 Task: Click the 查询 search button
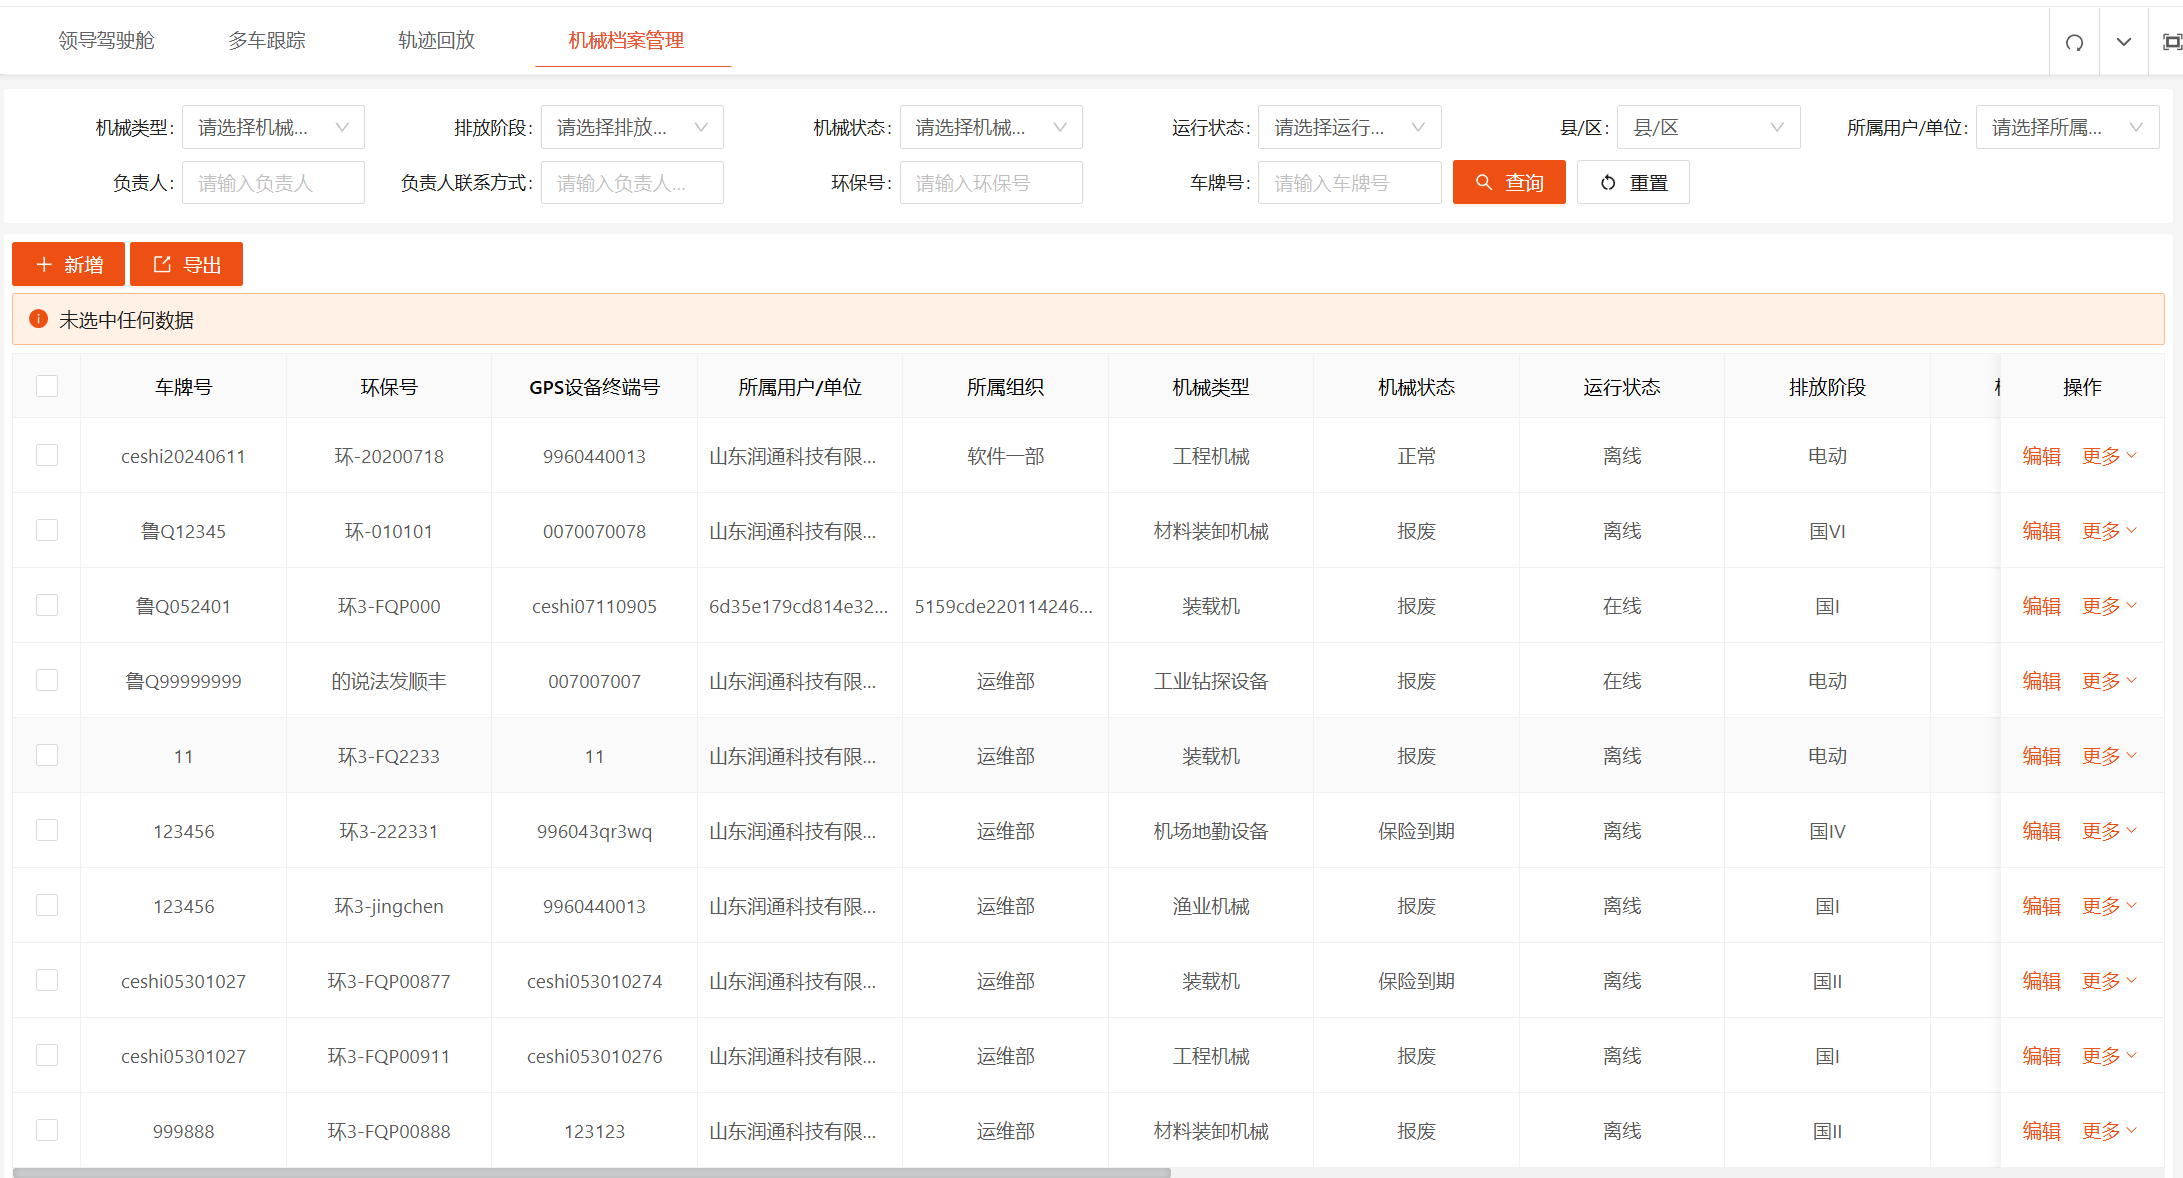click(1509, 182)
